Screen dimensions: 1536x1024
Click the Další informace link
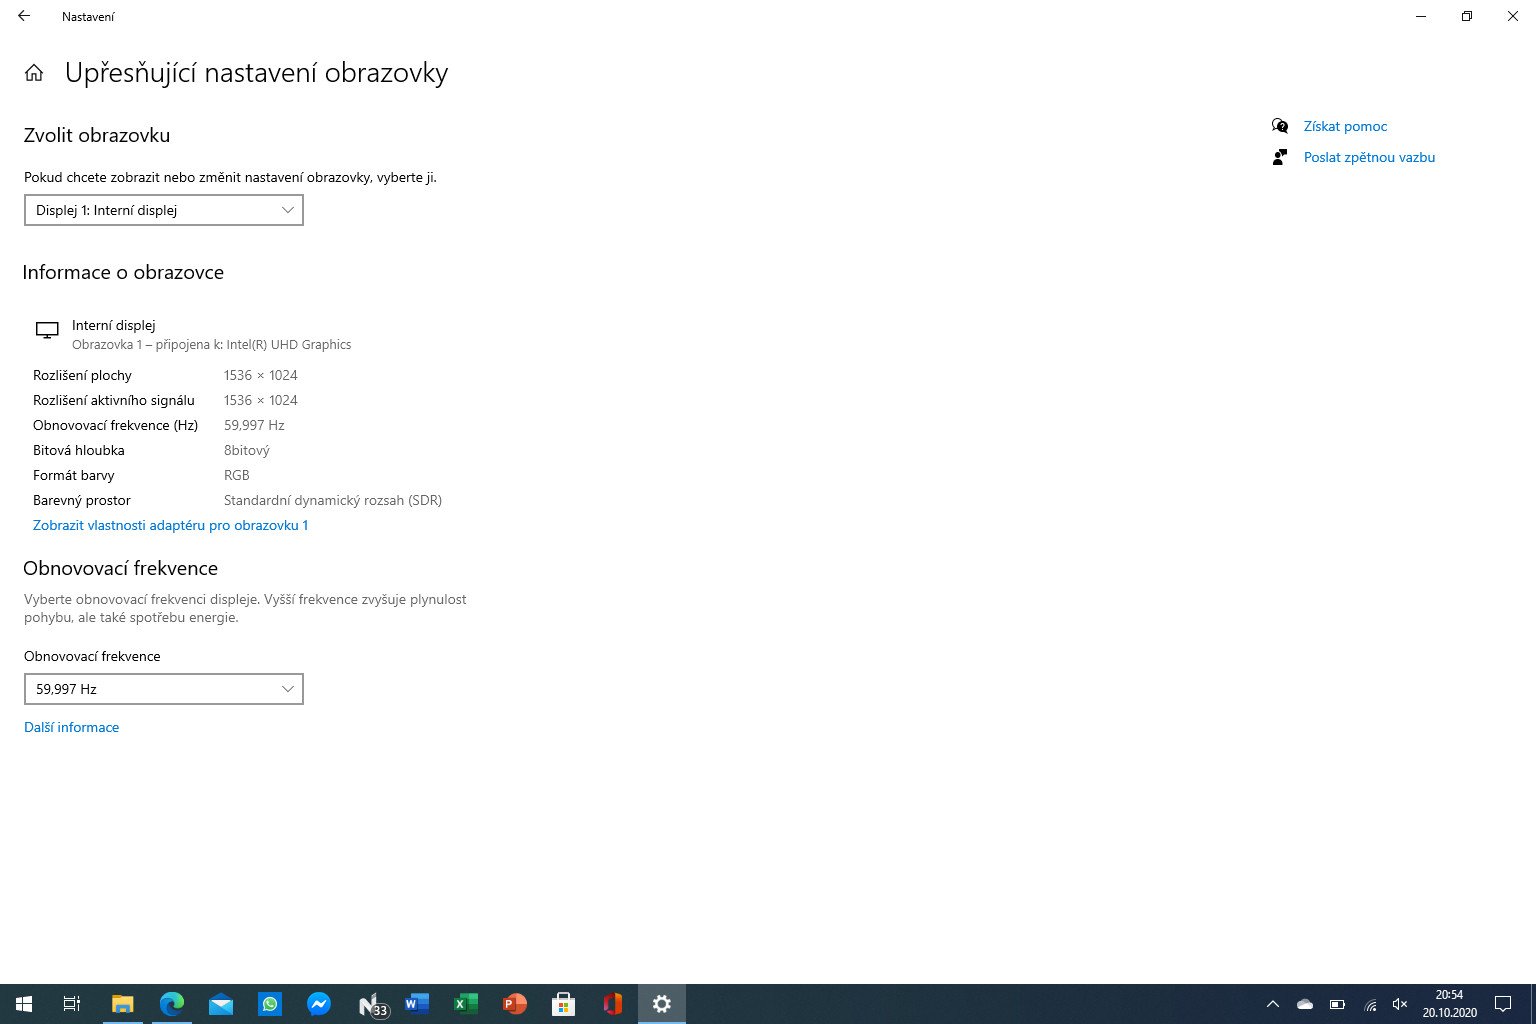point(71,727)
